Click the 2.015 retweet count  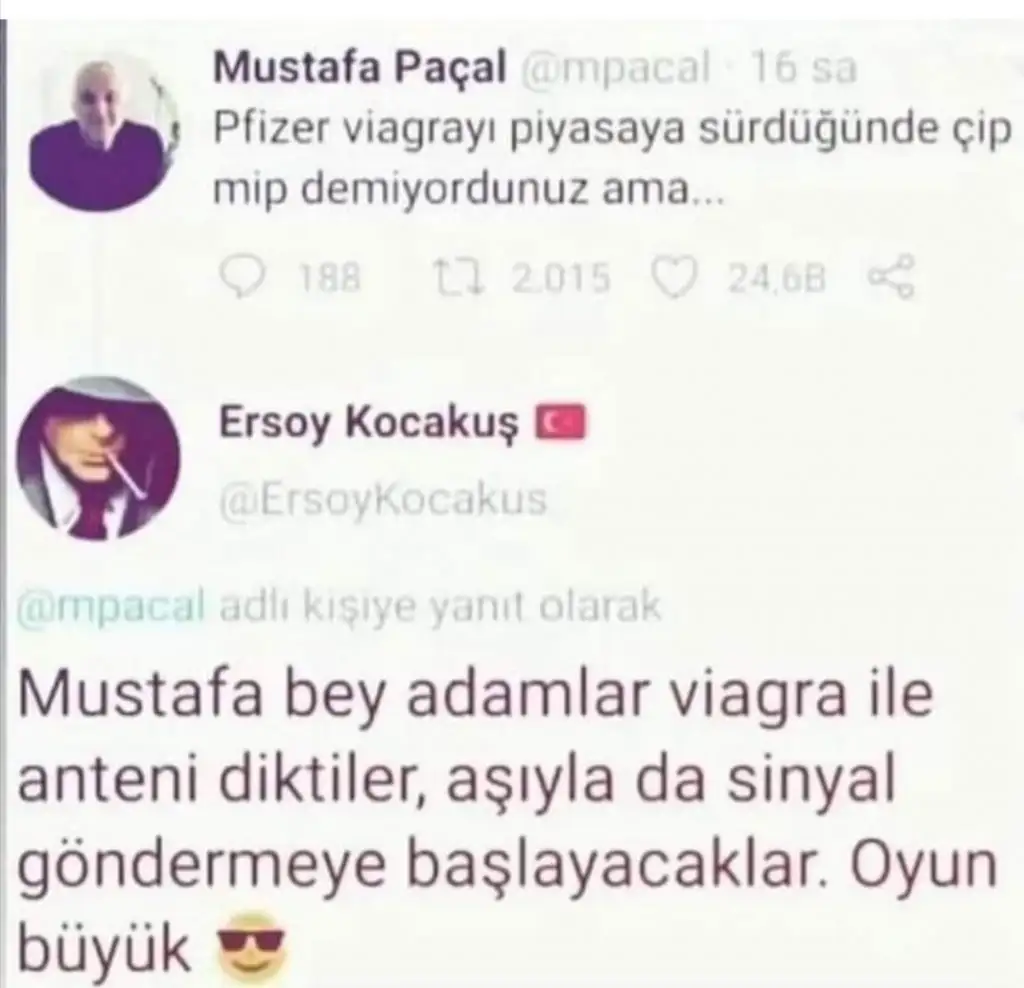tap(561, 278)
